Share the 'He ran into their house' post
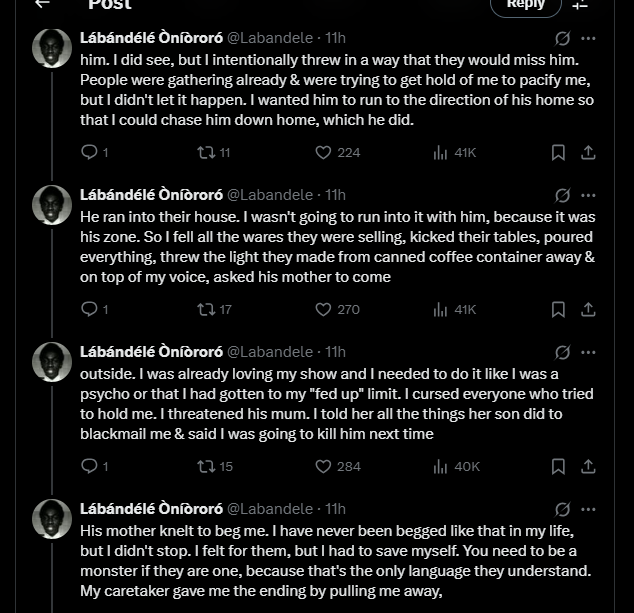Image resolution: width=634 pixels, height=613 pixels. click(589, 310)
